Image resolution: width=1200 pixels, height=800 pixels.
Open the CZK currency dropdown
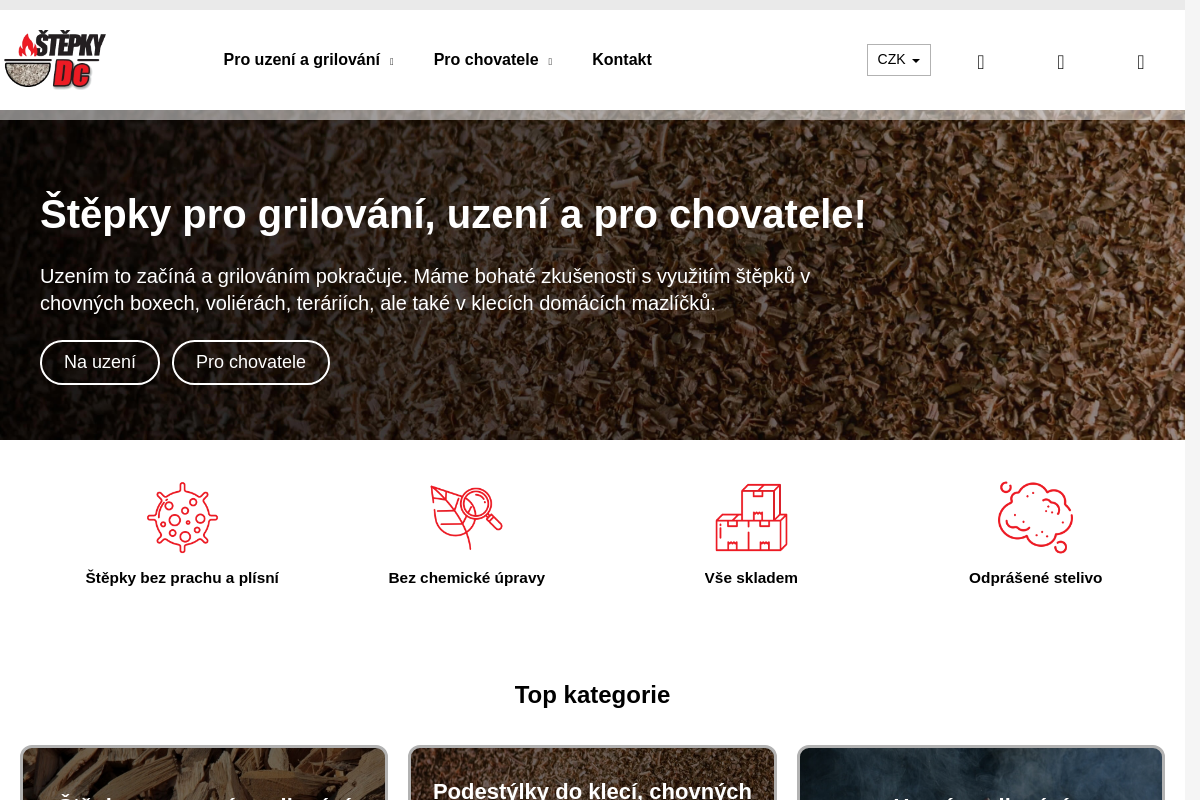pyautogui.click(x=899, y=60)
